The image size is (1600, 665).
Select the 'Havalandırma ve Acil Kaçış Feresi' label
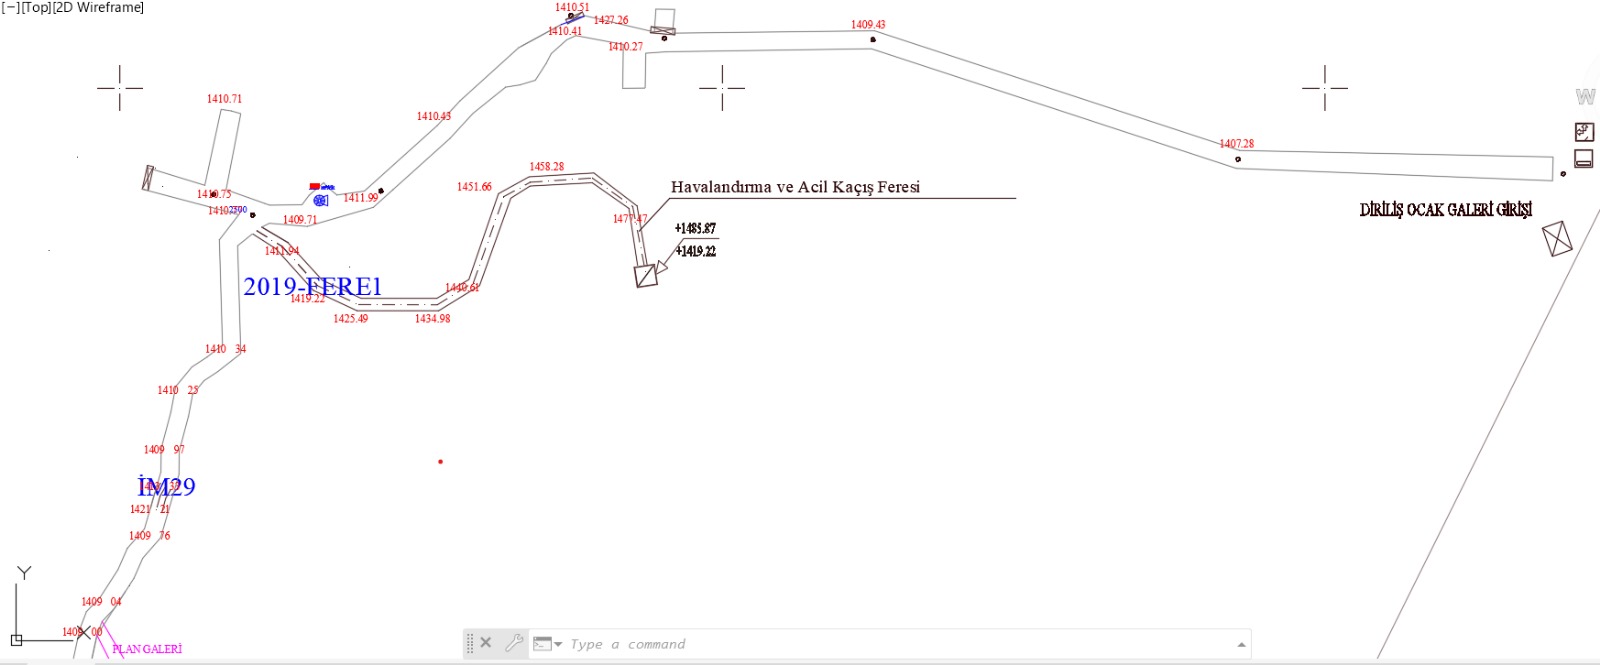pos(795,187)
